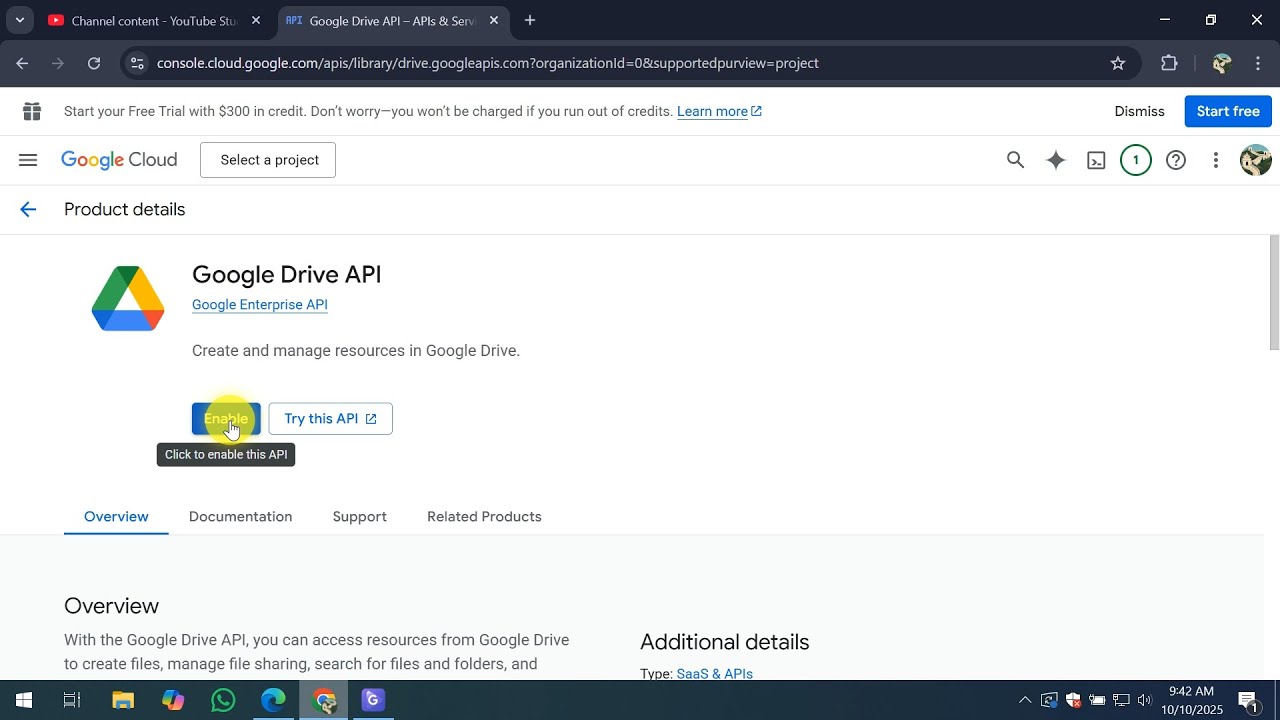Click the address bar URL

pos(488,63)
